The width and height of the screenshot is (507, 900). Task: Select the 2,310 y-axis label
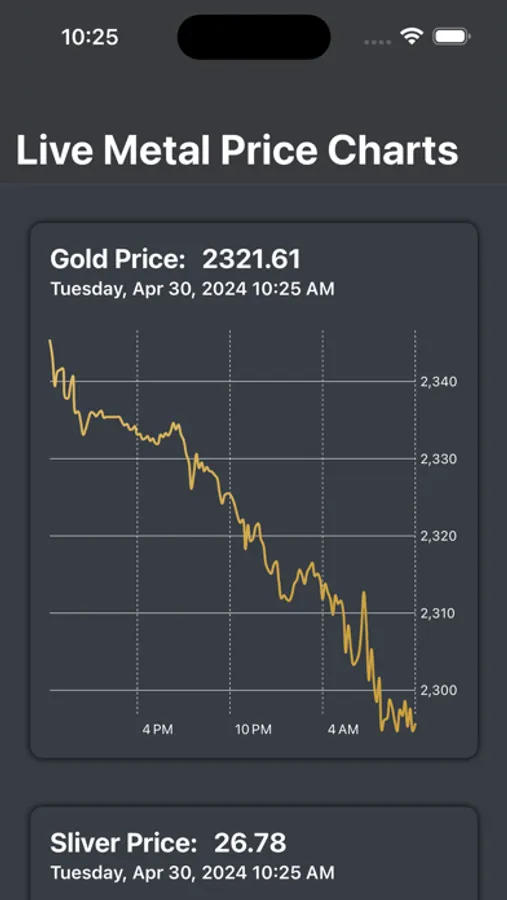[x=439, y=614]
